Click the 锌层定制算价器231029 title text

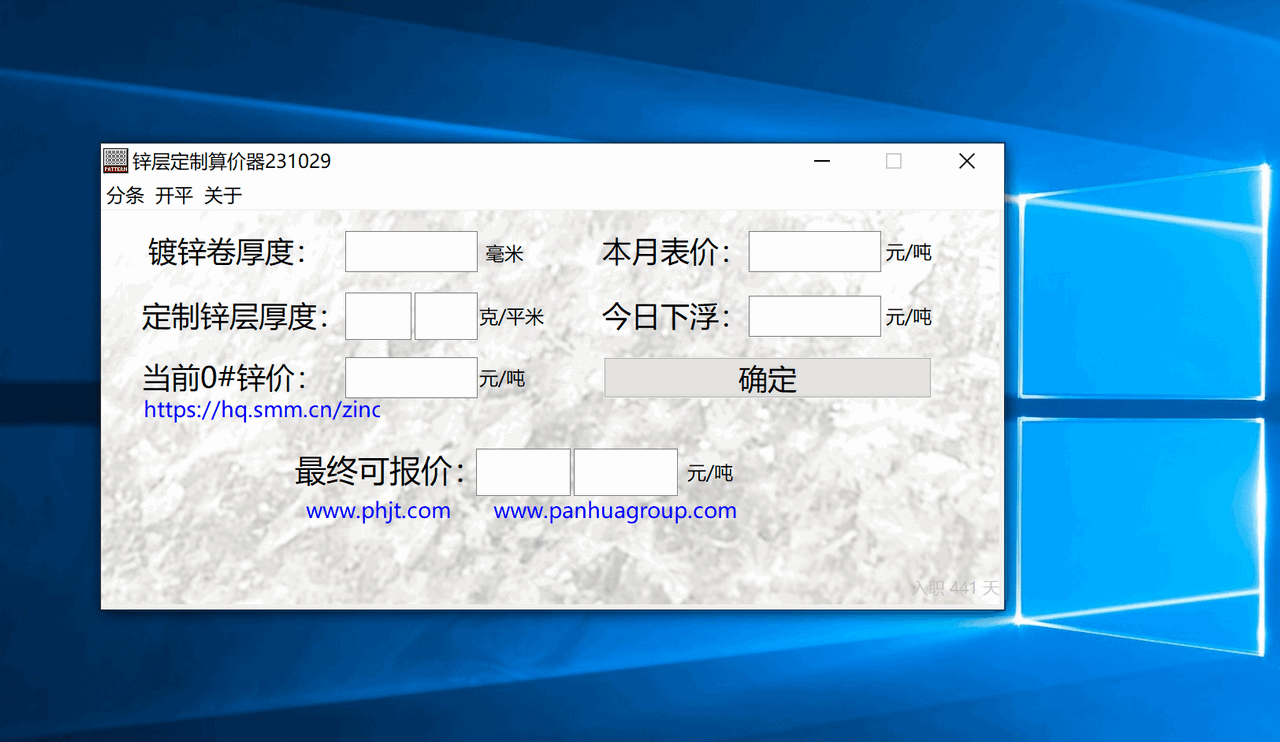(x=232, y=161)
